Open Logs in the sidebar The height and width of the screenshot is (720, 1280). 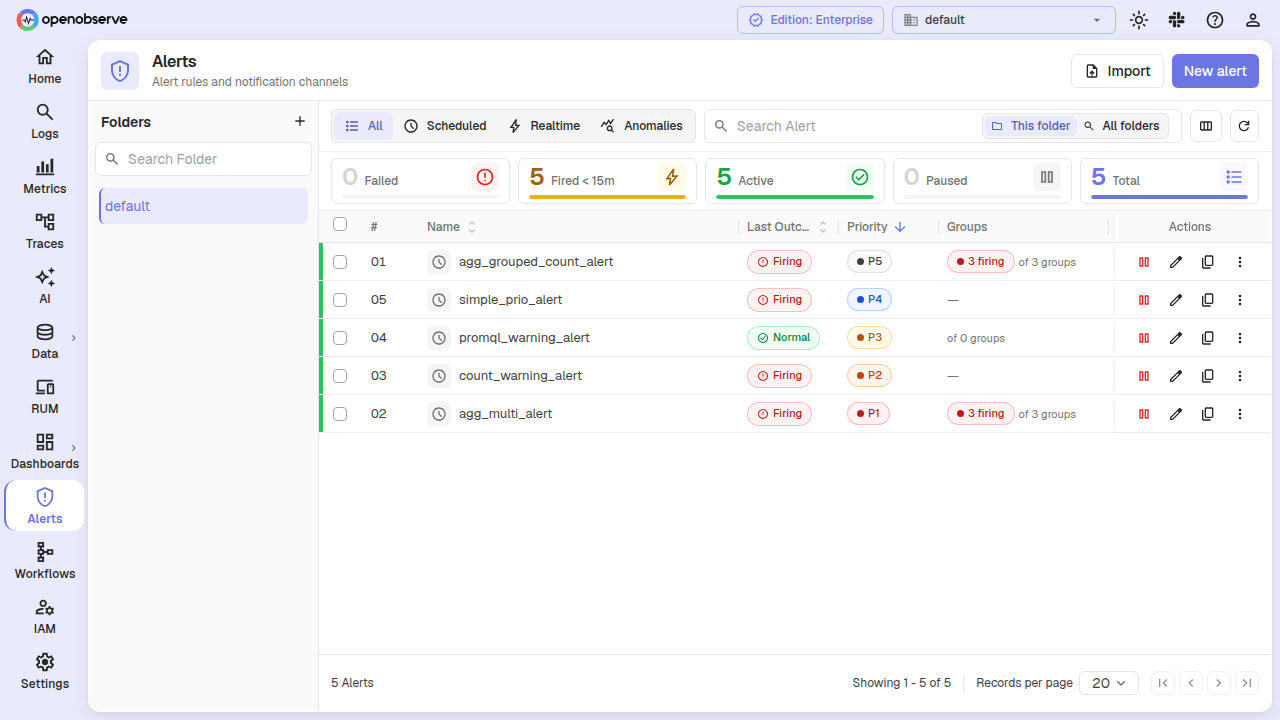(x=44, y=122)
